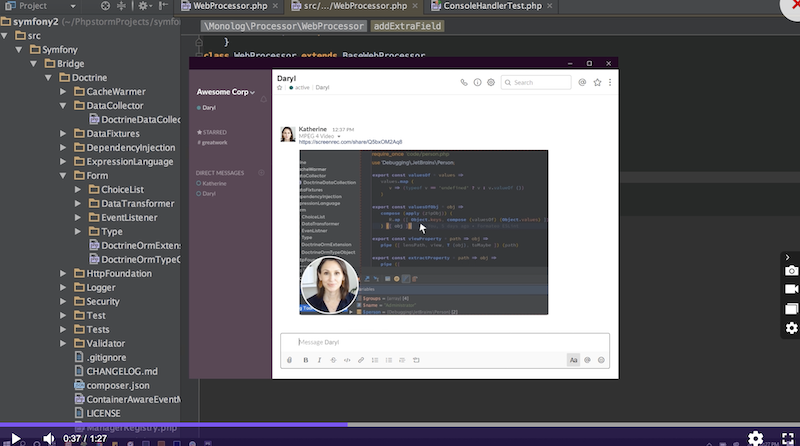Apply numbered list in message composer
Image resolution: width=800 pixels, height=446 pixels.
click(374, 360)
